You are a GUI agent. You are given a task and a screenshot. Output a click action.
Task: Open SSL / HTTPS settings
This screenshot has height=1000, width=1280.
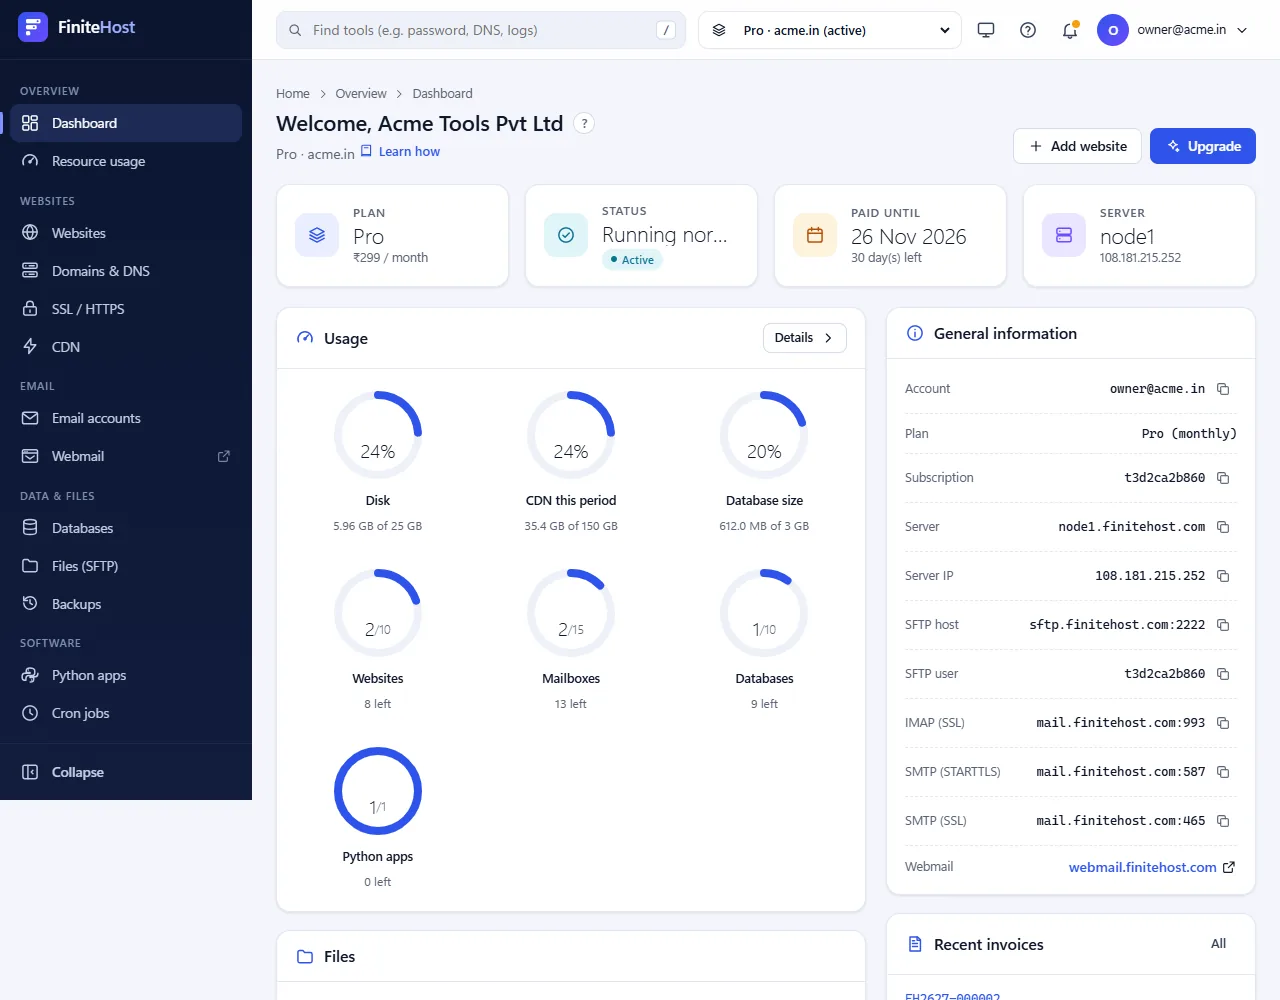pyautogui.click(x=126, y=309)
